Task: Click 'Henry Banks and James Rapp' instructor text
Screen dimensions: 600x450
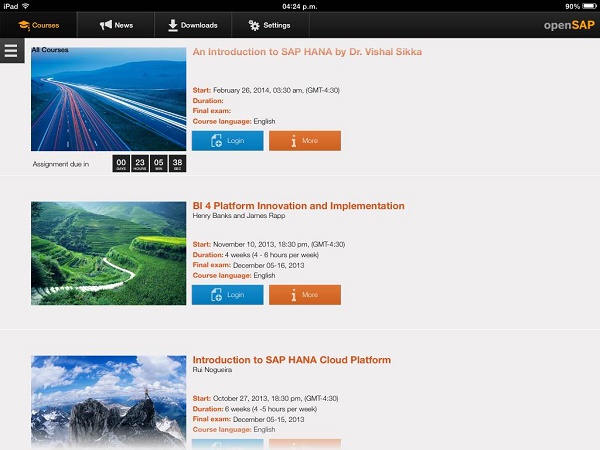Action: [239, 216]
